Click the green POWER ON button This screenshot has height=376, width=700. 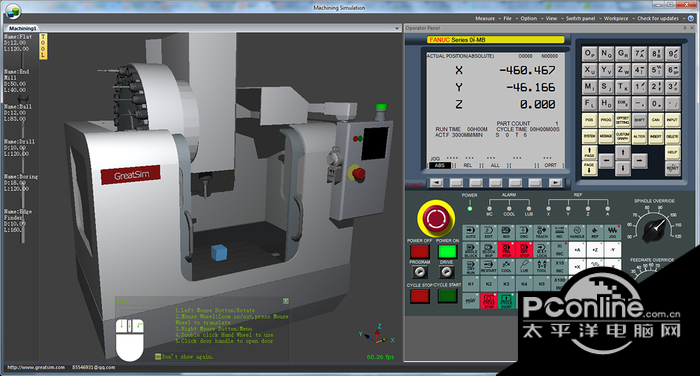click(447, 251)
